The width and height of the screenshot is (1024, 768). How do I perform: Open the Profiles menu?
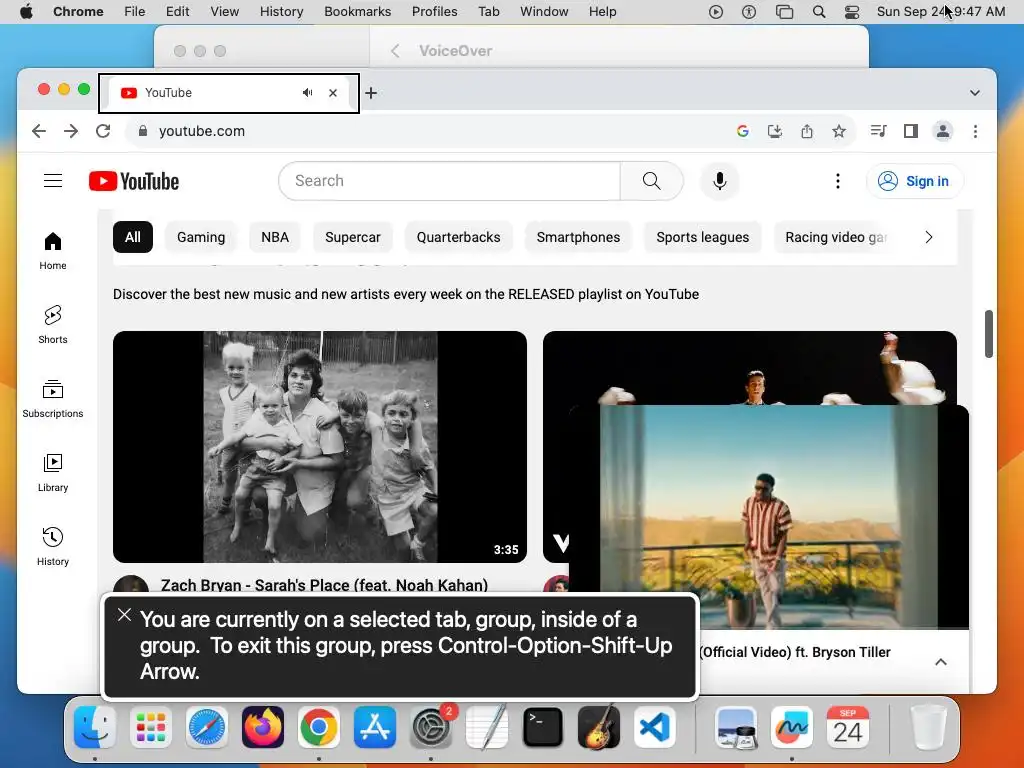434,12
